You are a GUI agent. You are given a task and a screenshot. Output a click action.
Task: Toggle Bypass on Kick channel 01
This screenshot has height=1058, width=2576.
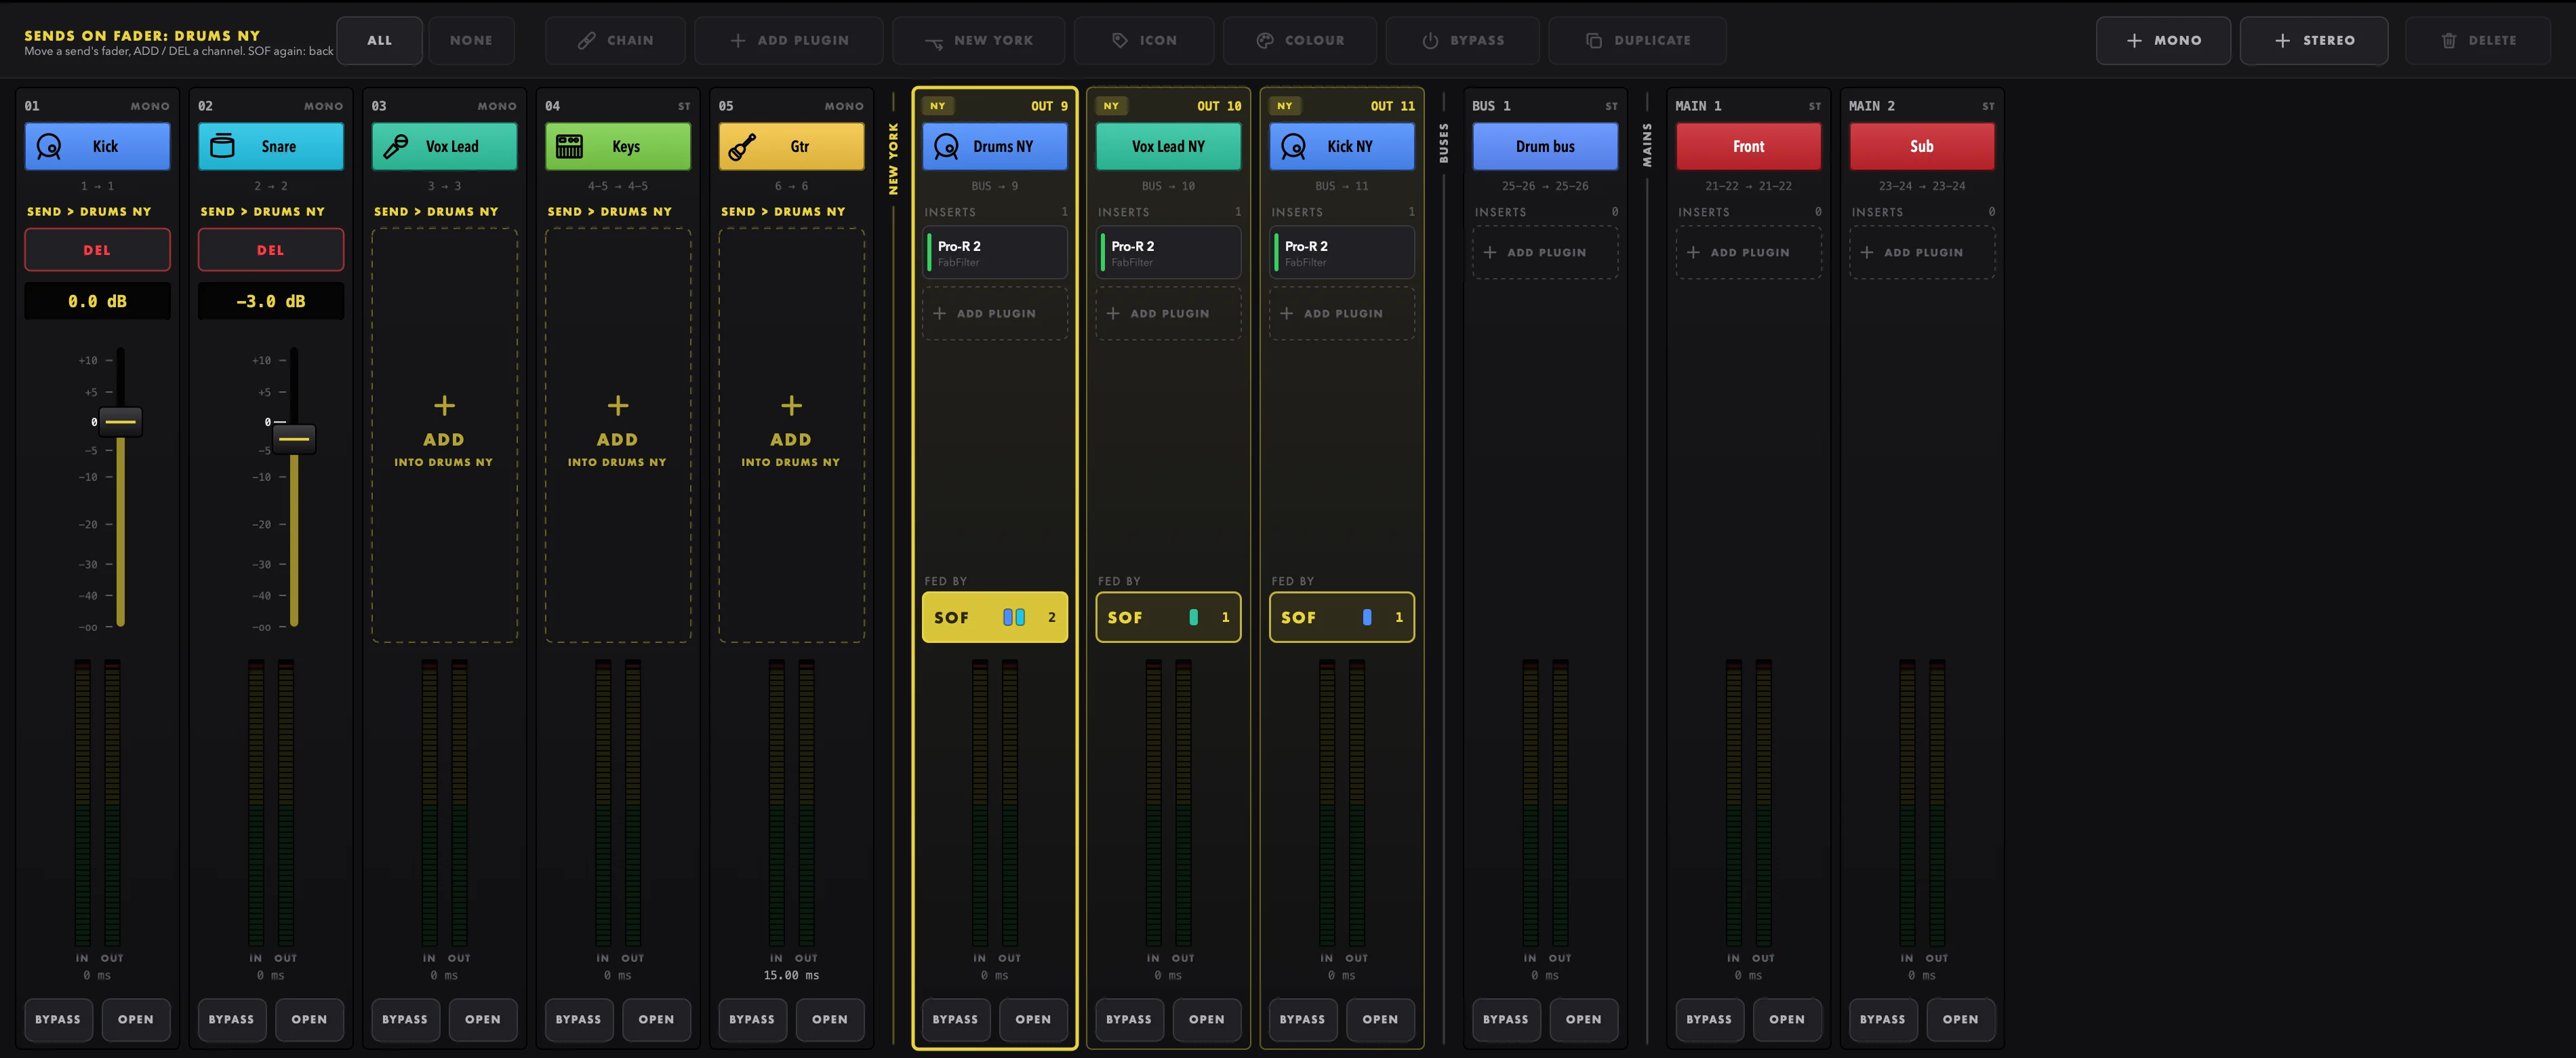[58, 1020]
